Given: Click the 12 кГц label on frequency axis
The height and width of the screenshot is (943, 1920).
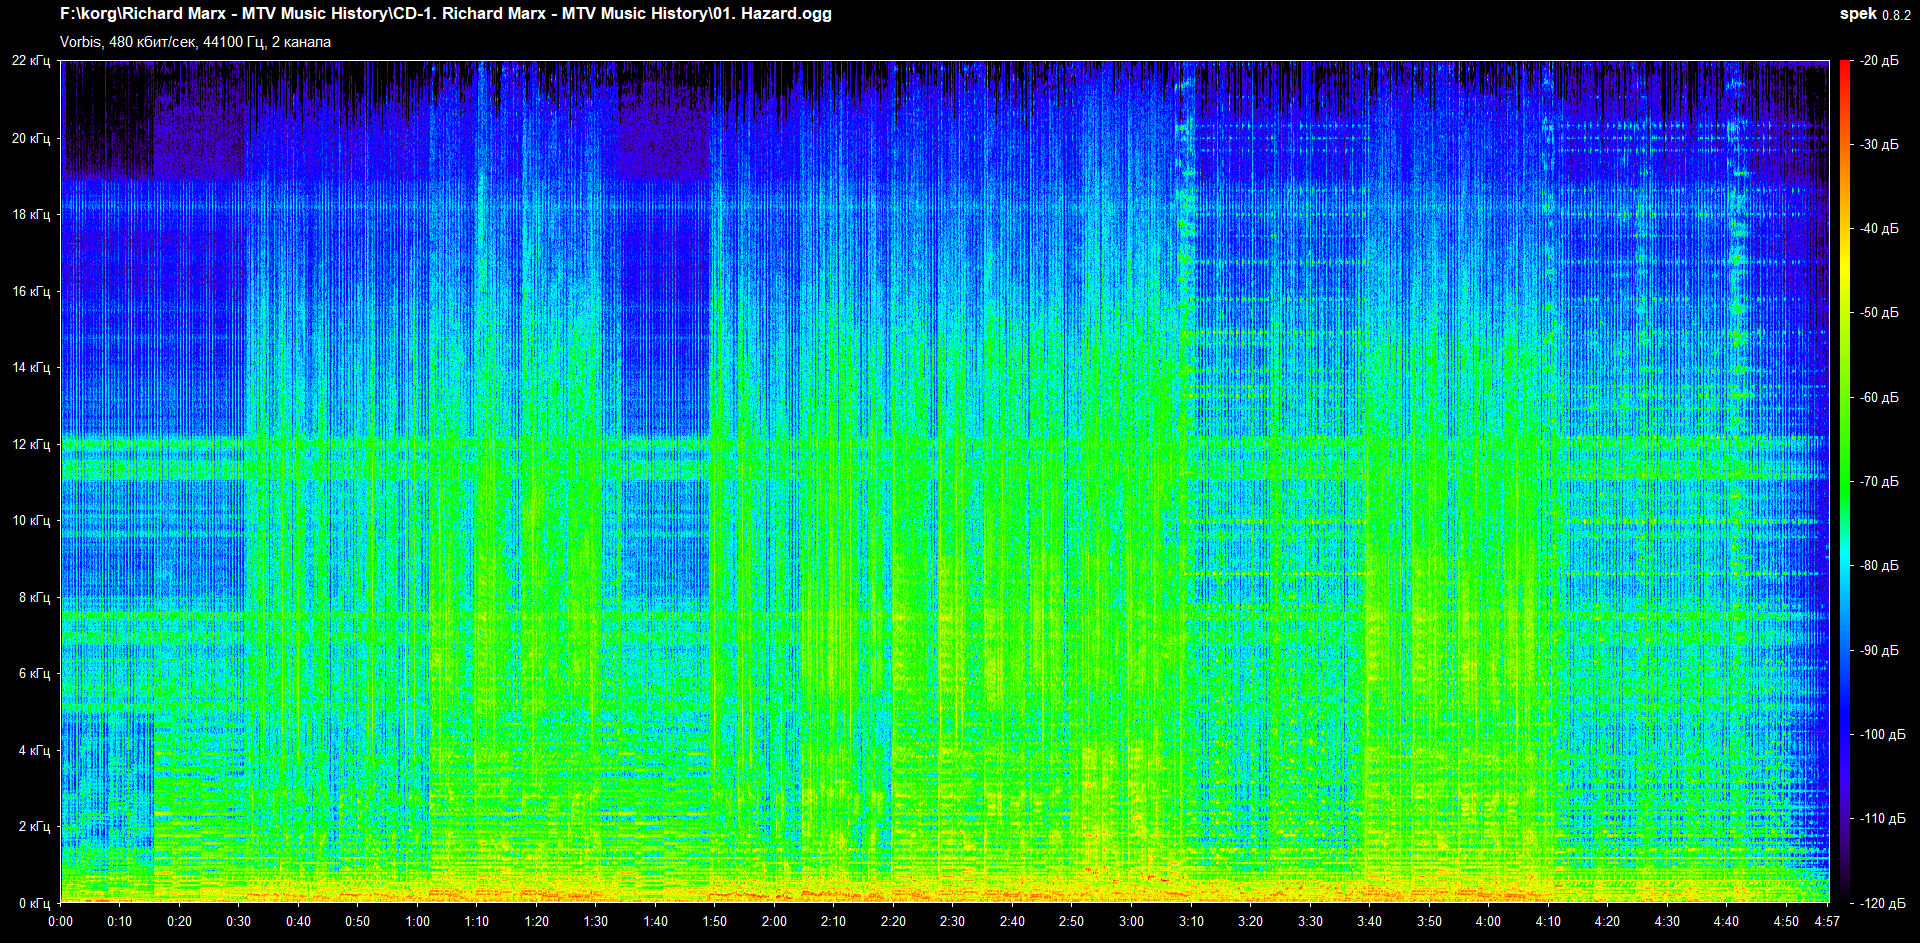Looking at the screenshot, I should [x=31, y=444].
